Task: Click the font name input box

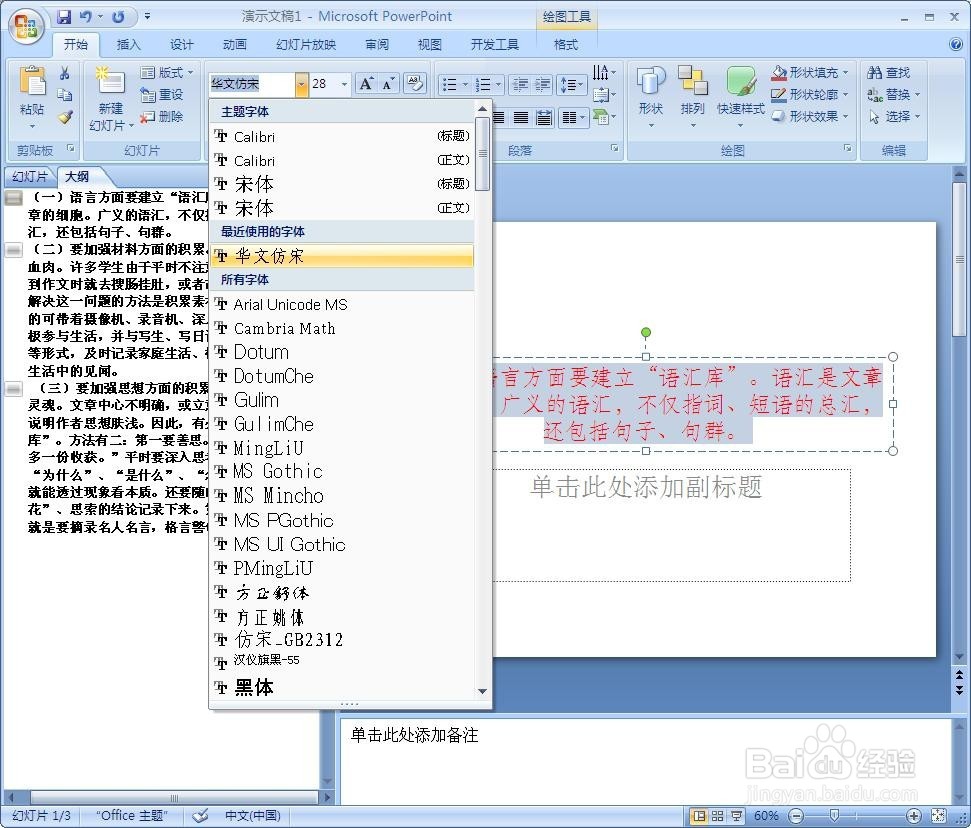Action: coord(251,84)
